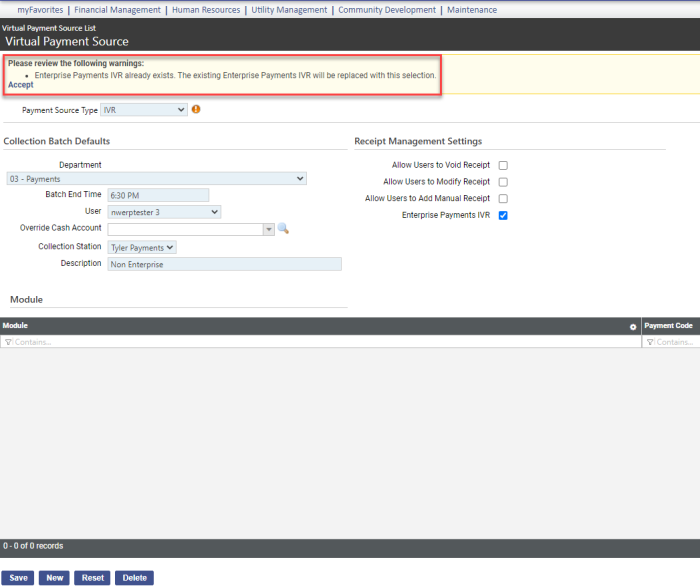Click the orange warning icon beside Payment Source Type

tap(196, 109)
